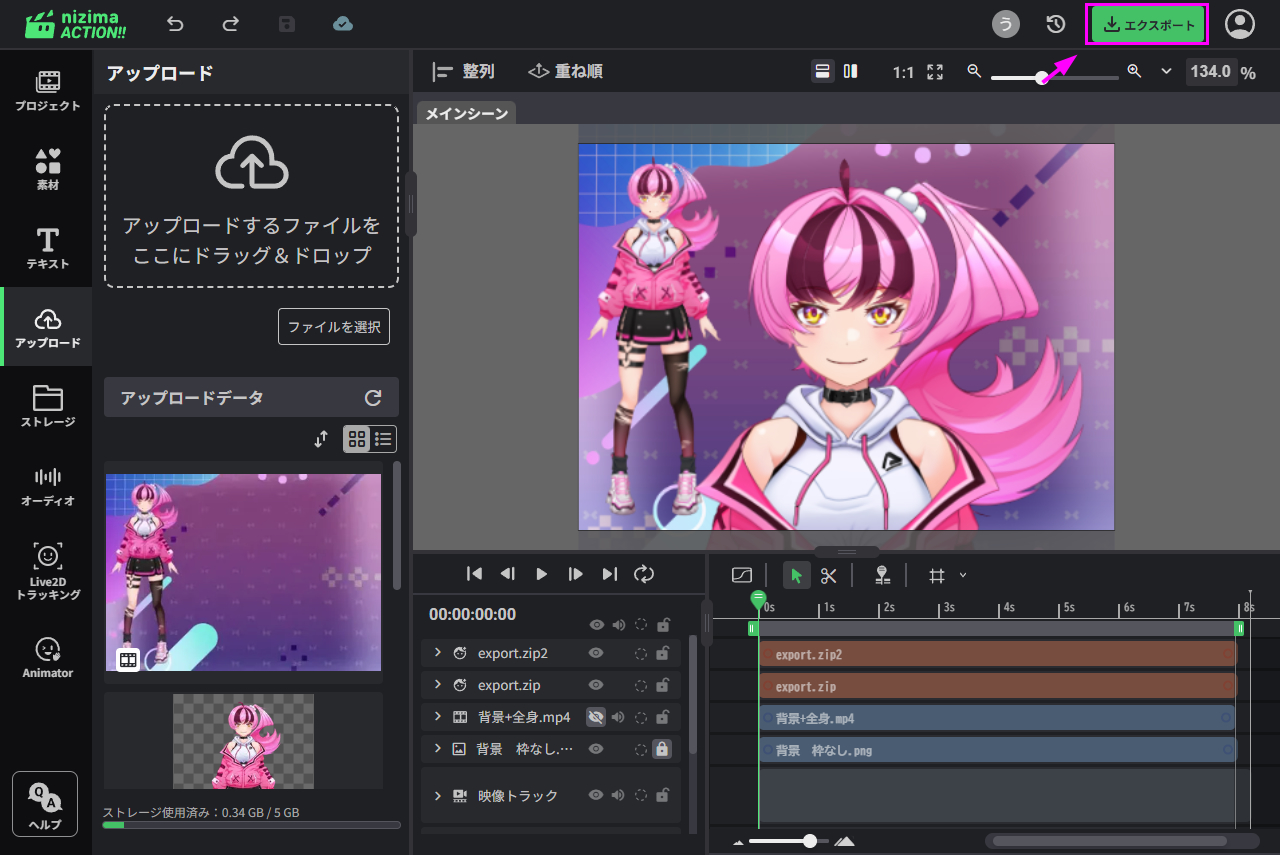Image resolution: width=1280 pixels, height=855 pixels.
Task: Switch upload data to list view
Action: [384, 439]
